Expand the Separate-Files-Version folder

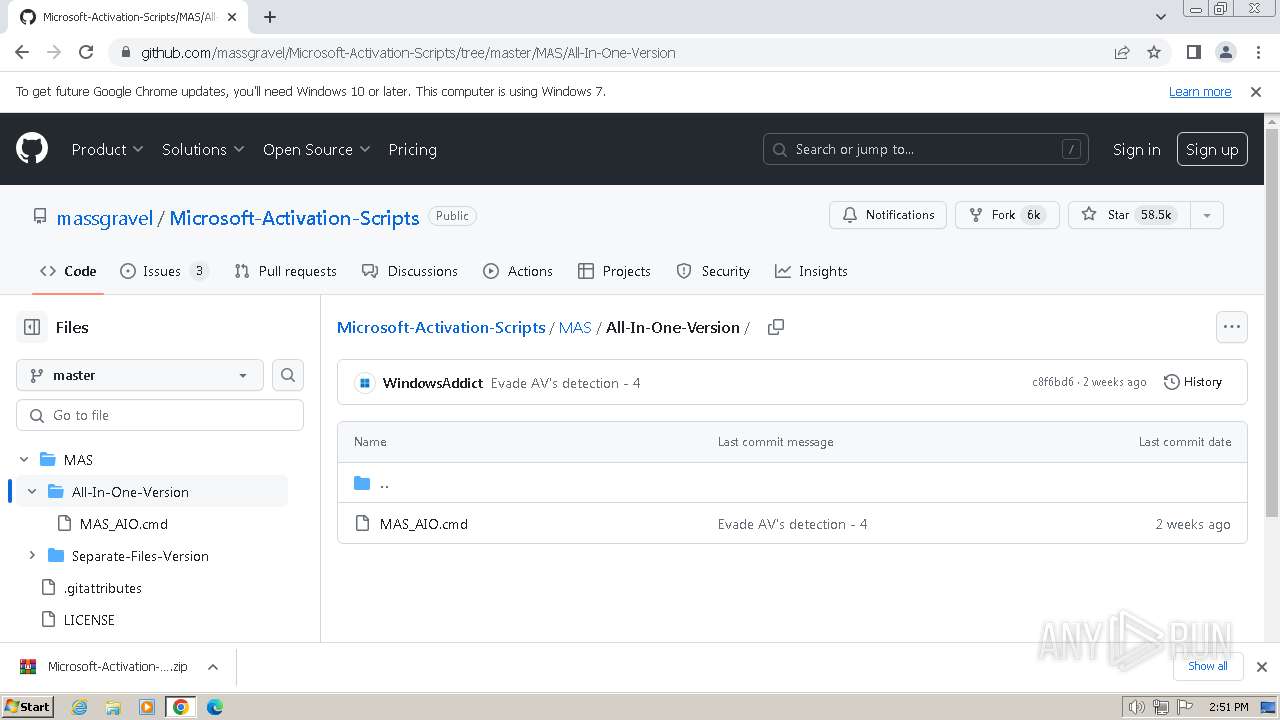click(32, 556)
